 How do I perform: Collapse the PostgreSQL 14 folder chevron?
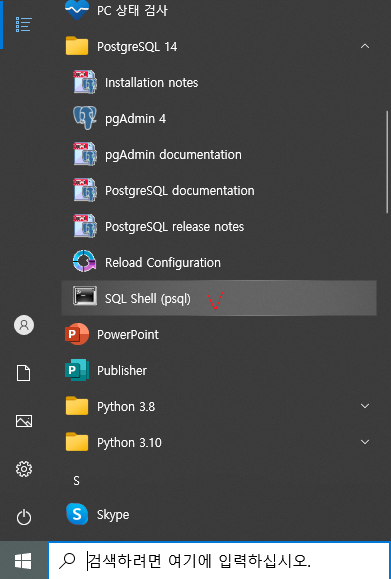[365, 46]
